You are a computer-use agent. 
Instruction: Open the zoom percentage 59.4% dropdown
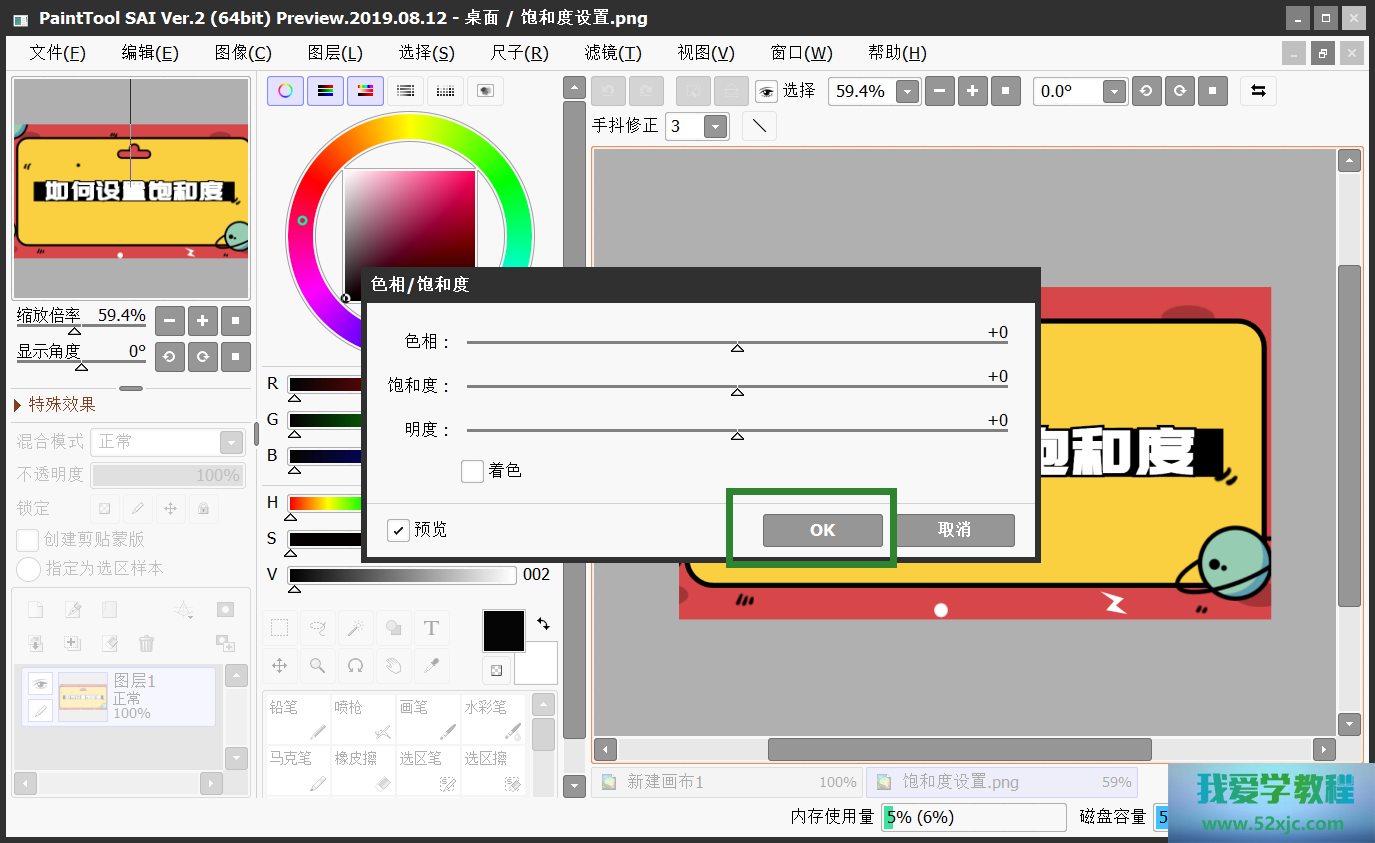click(907, 92)
